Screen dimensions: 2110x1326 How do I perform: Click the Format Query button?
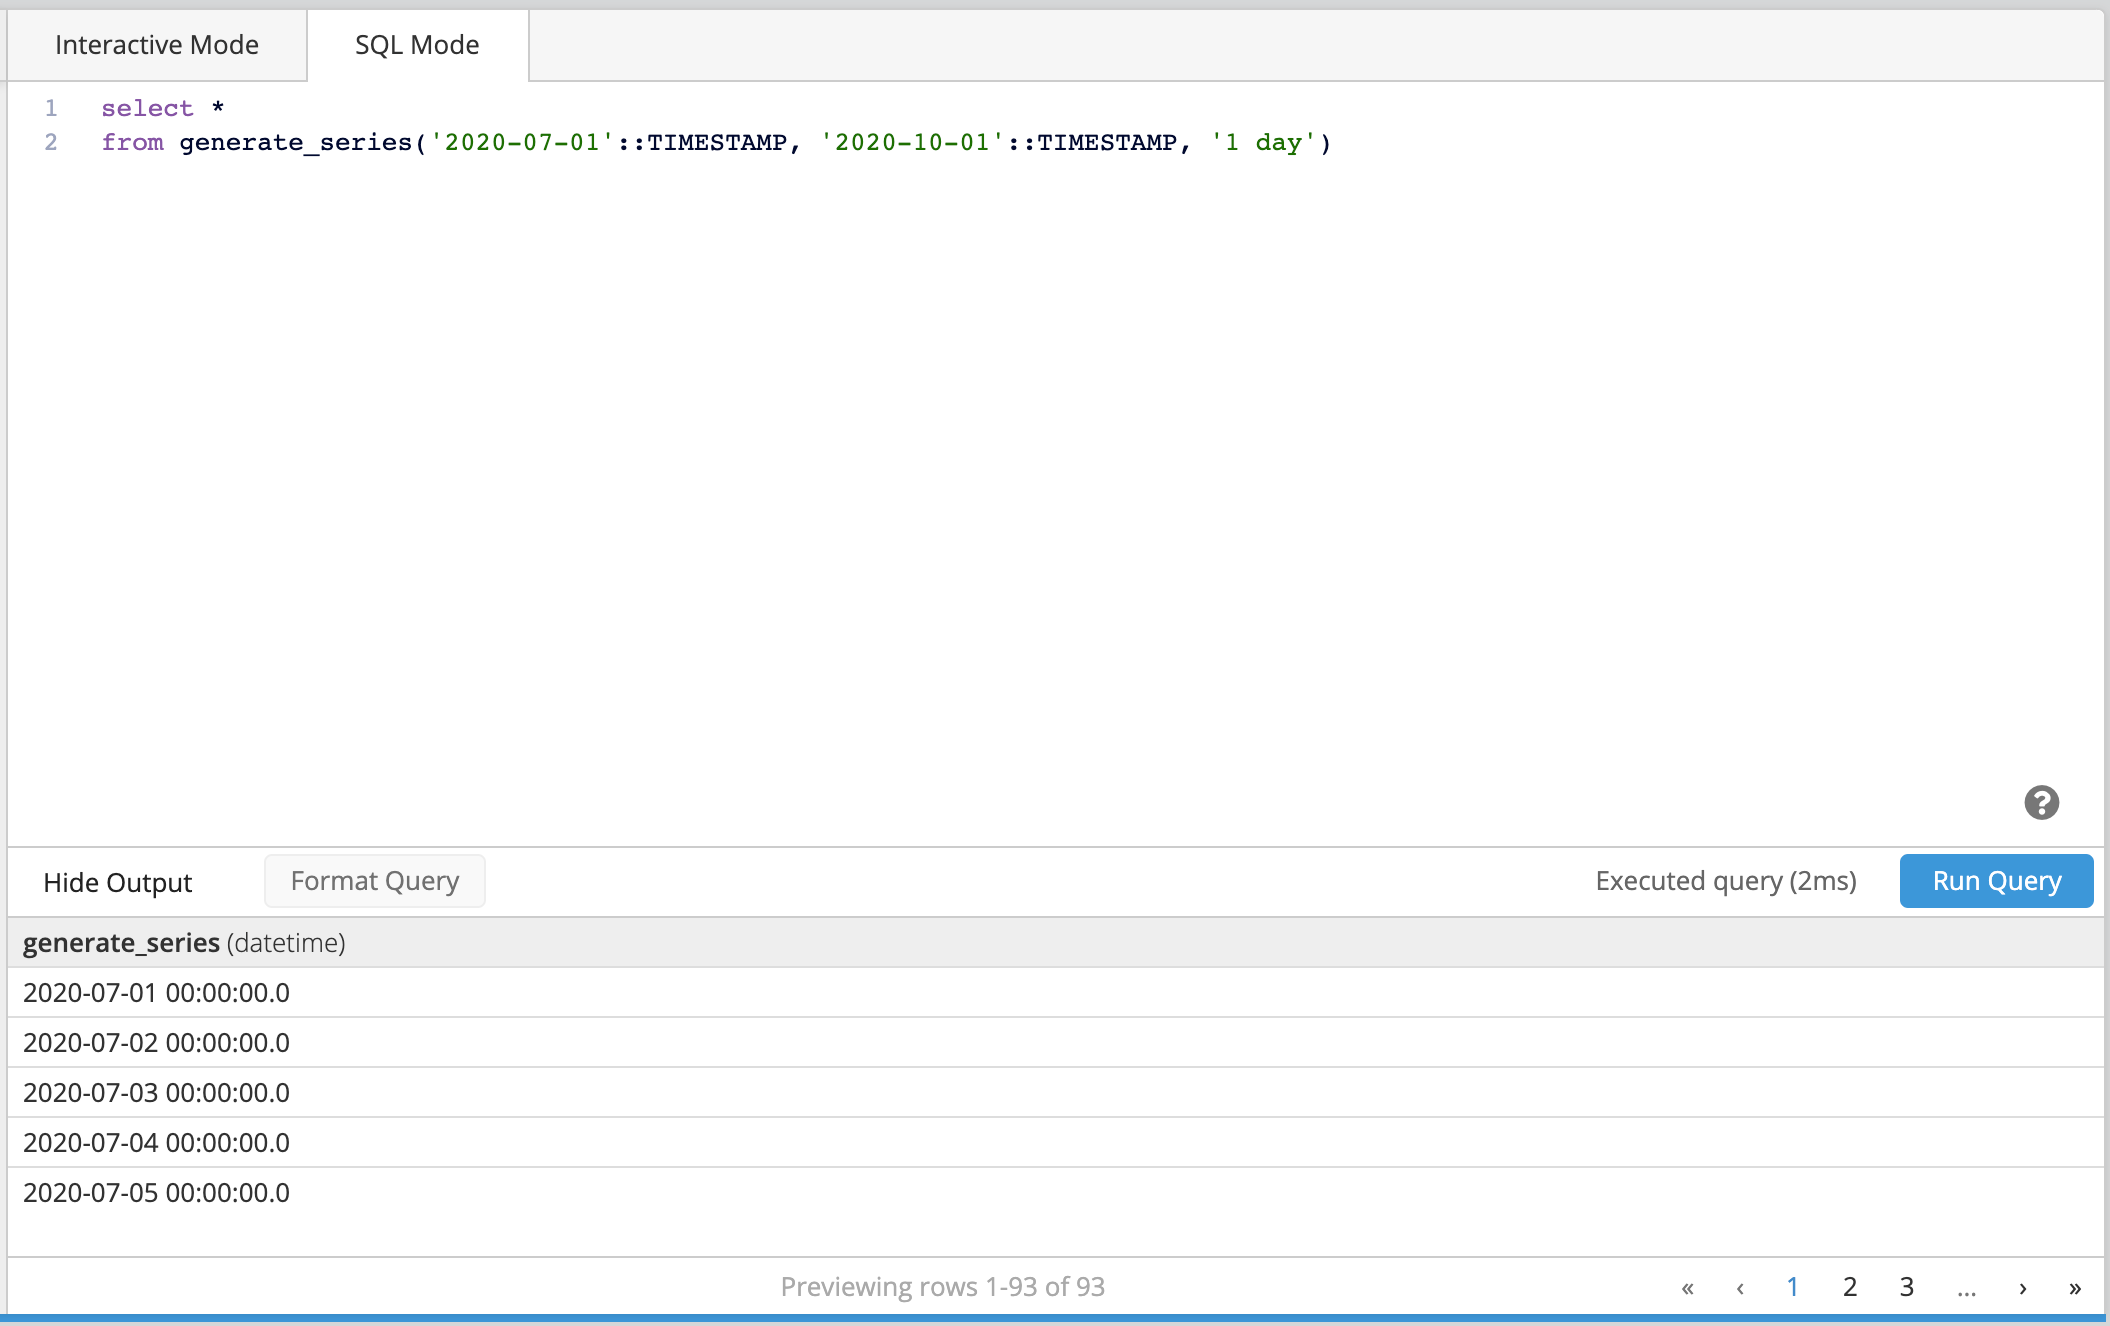coord(373,880)
